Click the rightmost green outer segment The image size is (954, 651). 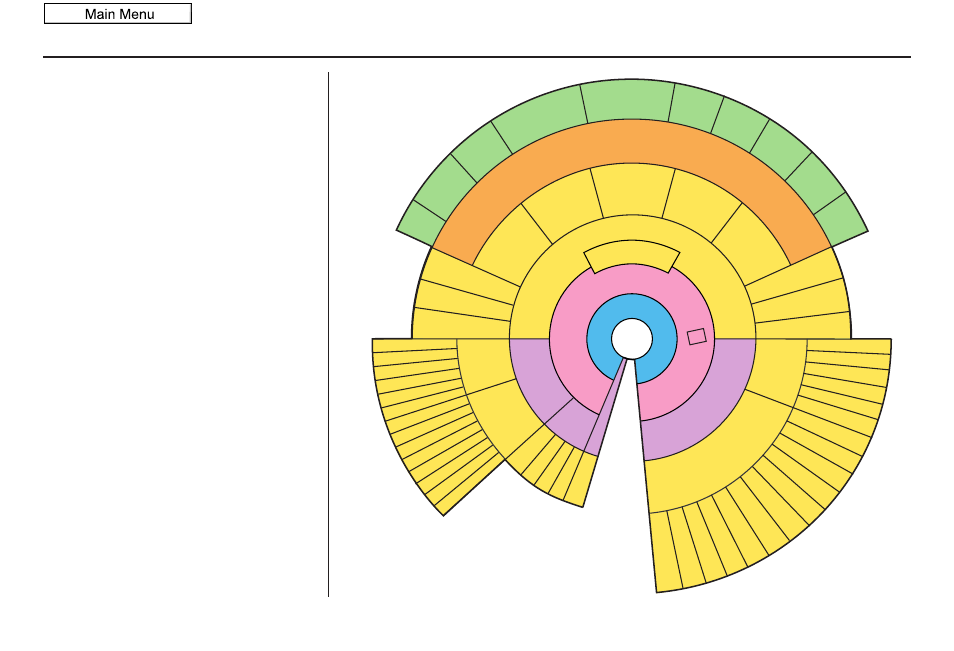click(842, 221)
